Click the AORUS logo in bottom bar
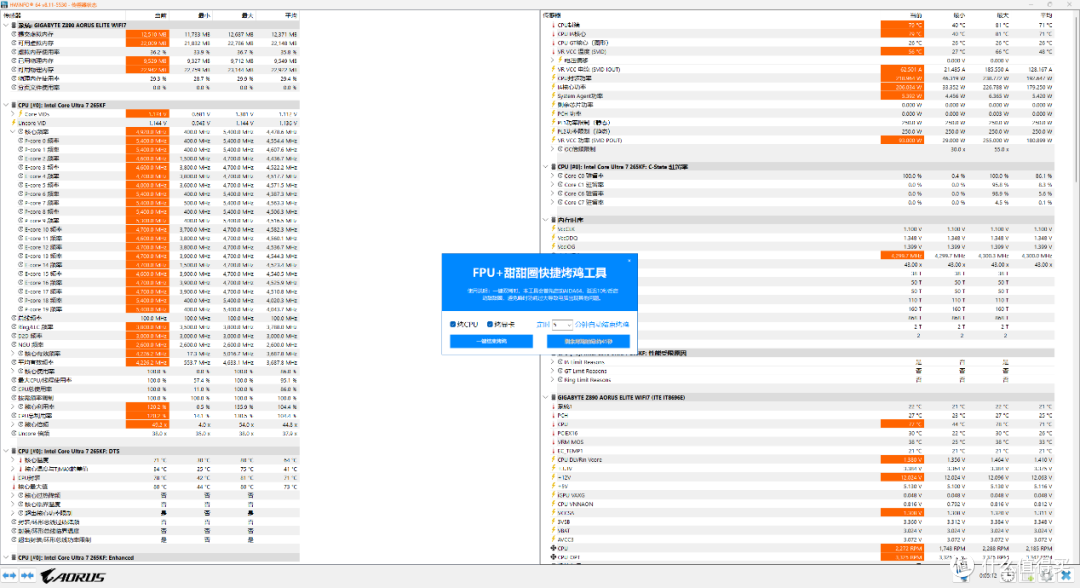Viewport: 1080px width, 588px height. pos(73,576)
